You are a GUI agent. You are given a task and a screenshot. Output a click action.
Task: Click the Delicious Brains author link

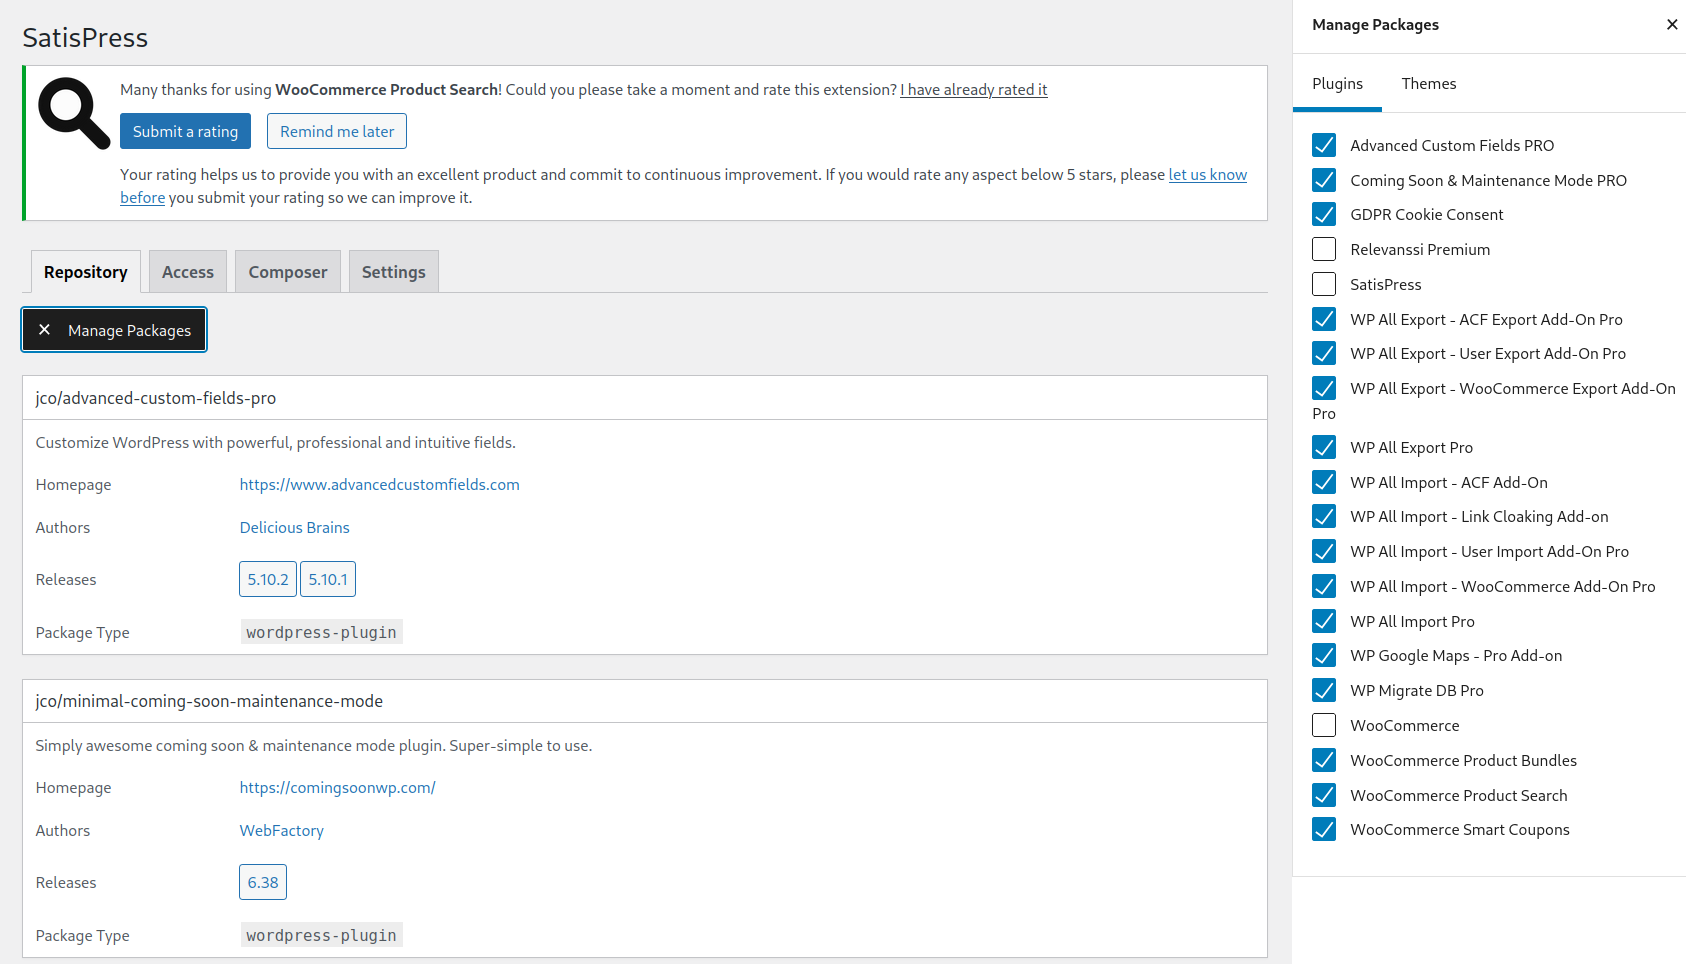pyautogui.click(x=294, y=527)
